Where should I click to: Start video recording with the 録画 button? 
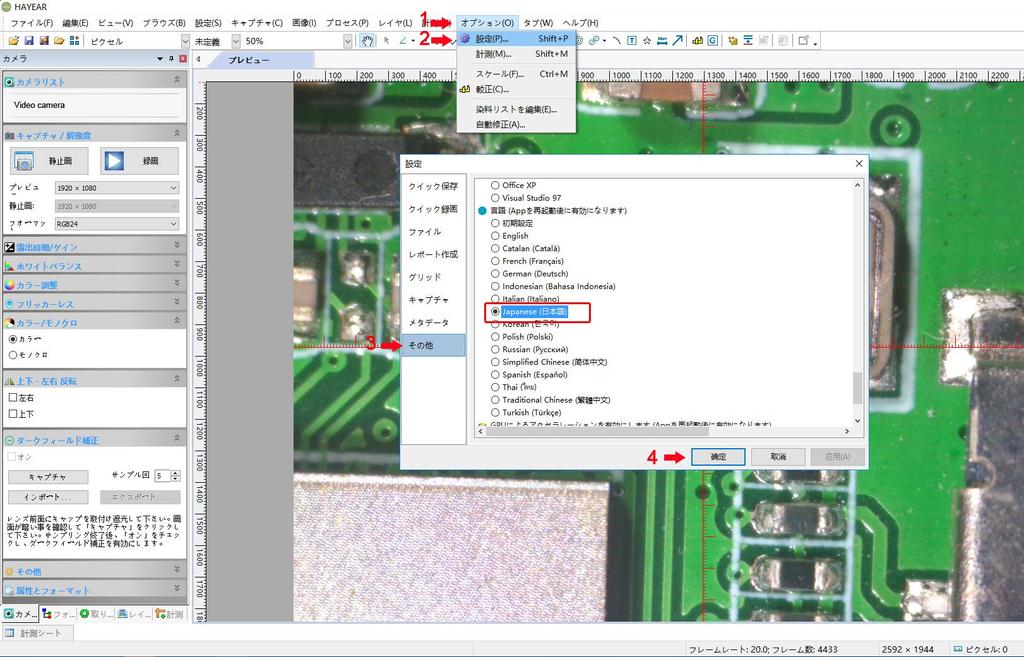(139, 160)
